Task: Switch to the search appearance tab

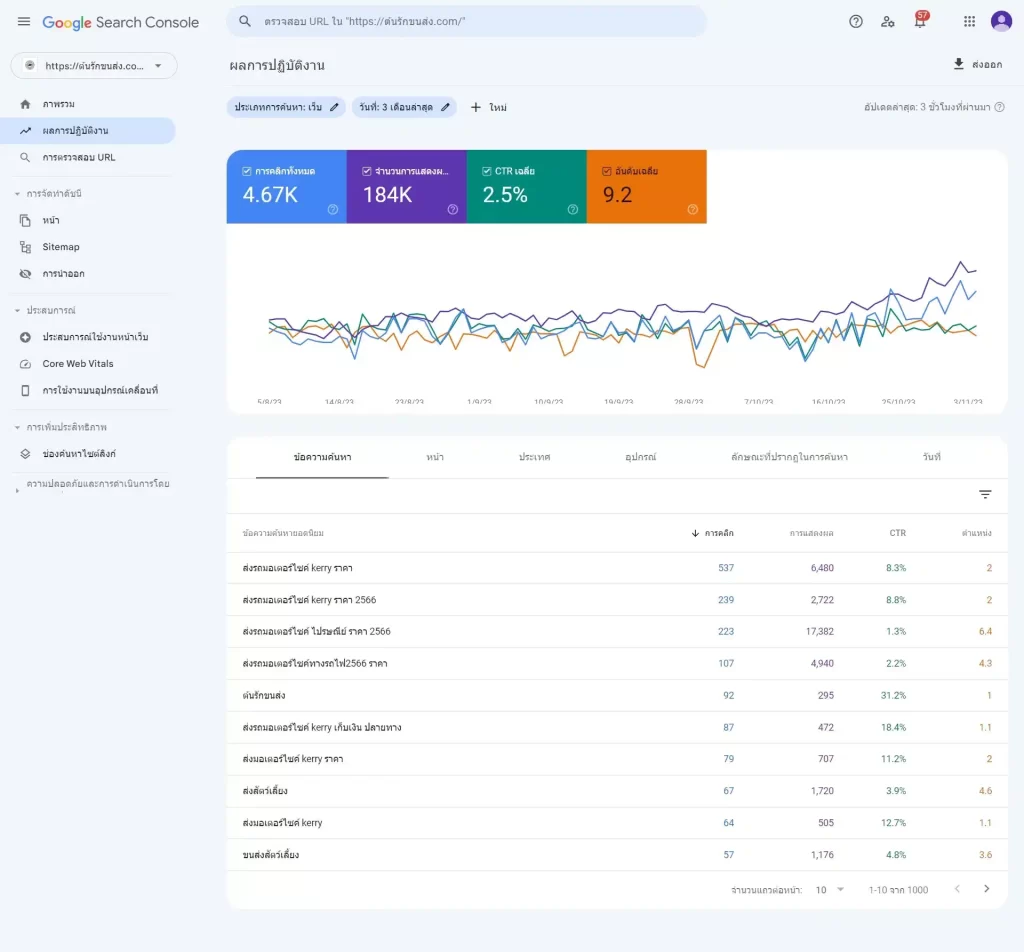Action: (789, 457)
